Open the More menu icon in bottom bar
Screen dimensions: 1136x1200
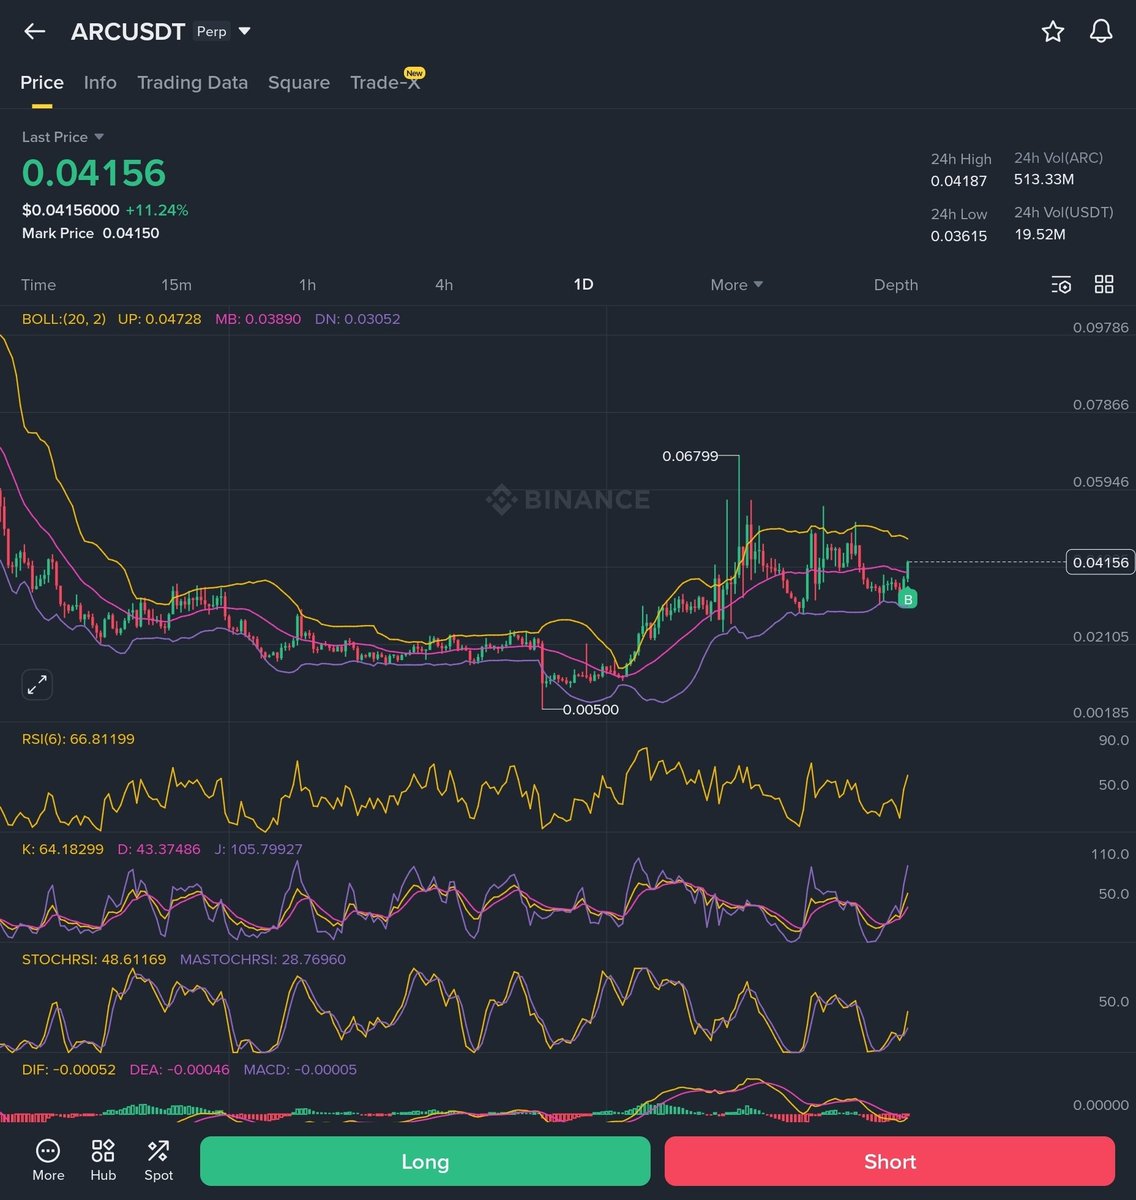coord(48,1160)
